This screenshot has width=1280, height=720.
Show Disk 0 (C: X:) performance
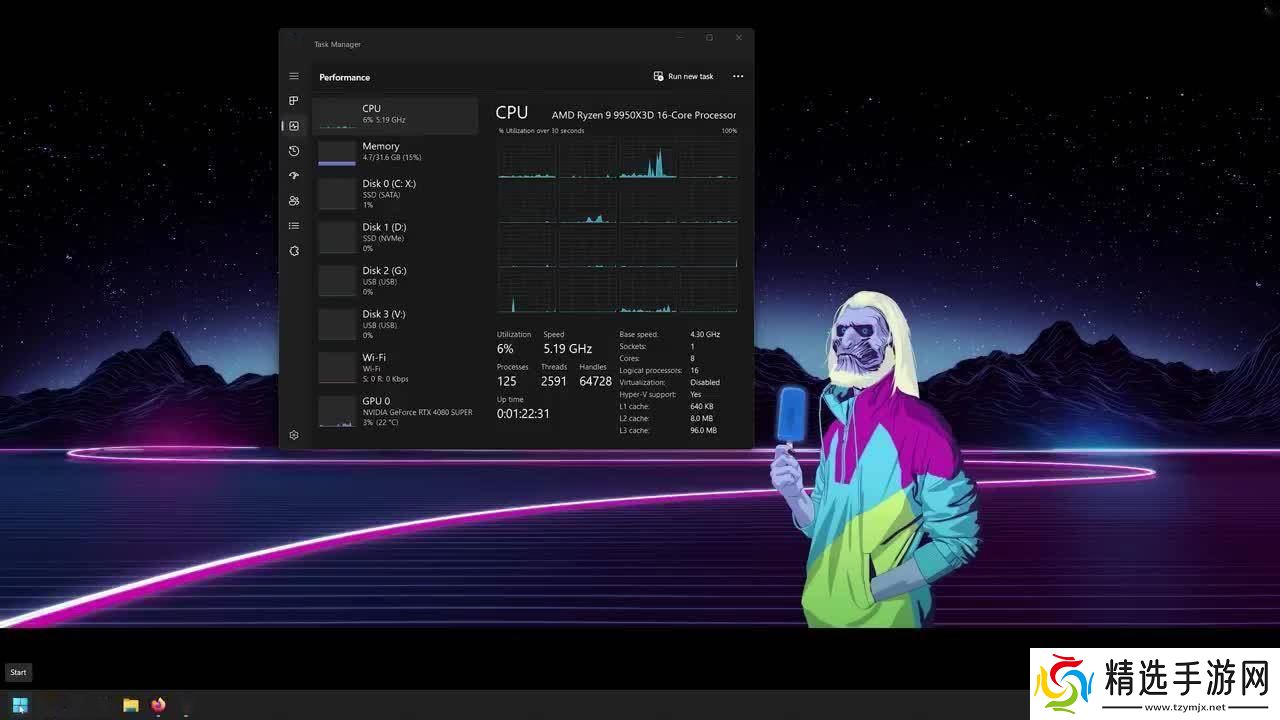(396, 194)
